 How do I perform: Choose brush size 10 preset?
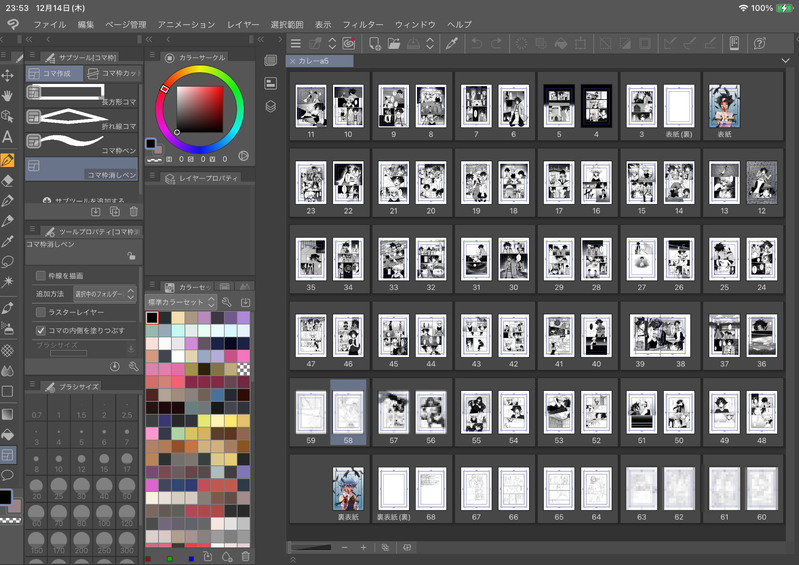point(59,463)
